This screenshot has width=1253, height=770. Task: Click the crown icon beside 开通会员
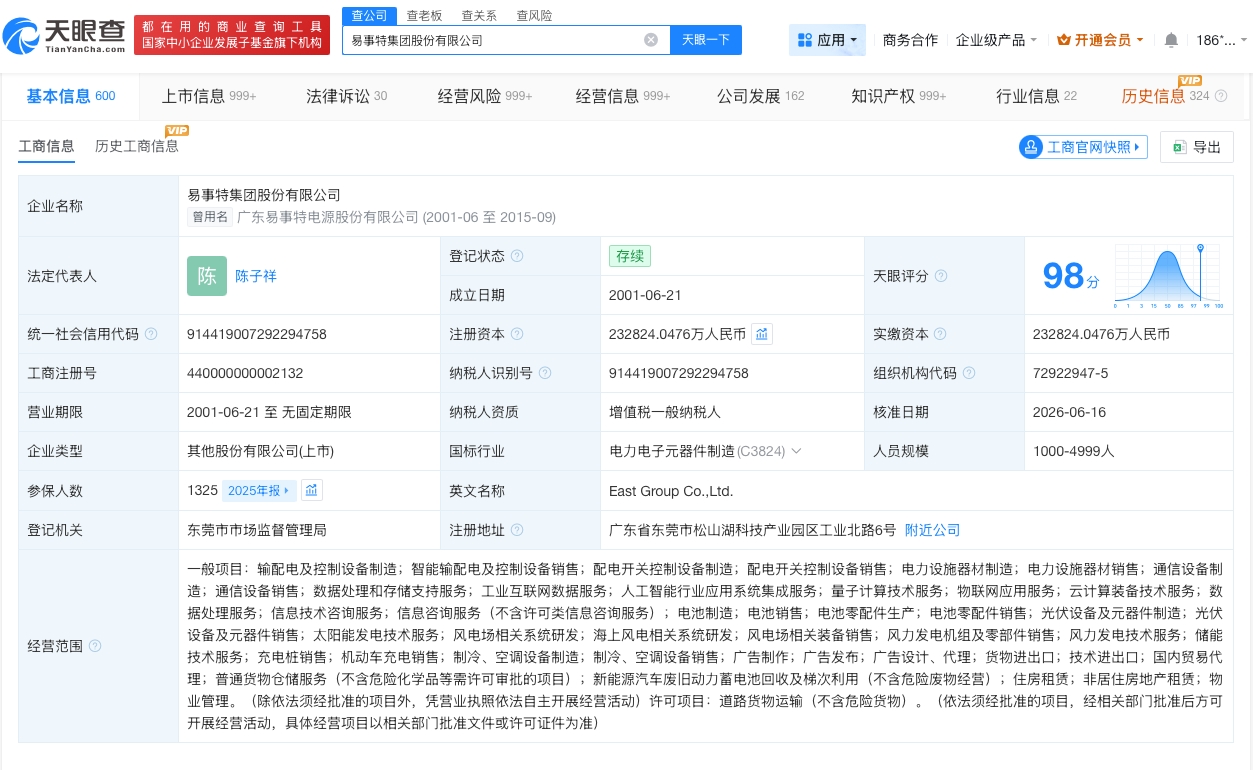click(x=1063, y=40)
